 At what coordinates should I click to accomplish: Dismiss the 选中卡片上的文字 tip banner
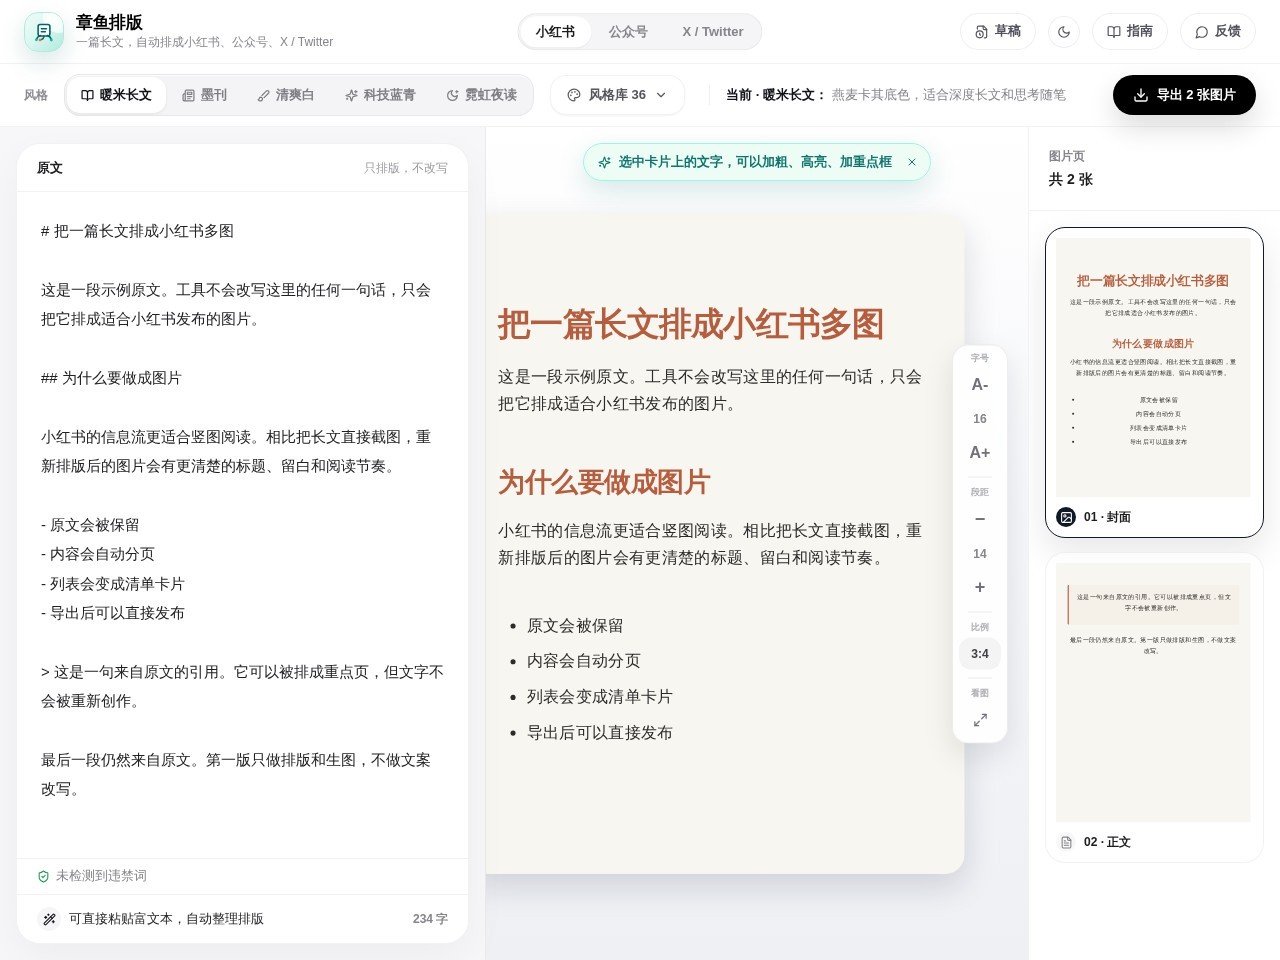click(x=911, y=162)
